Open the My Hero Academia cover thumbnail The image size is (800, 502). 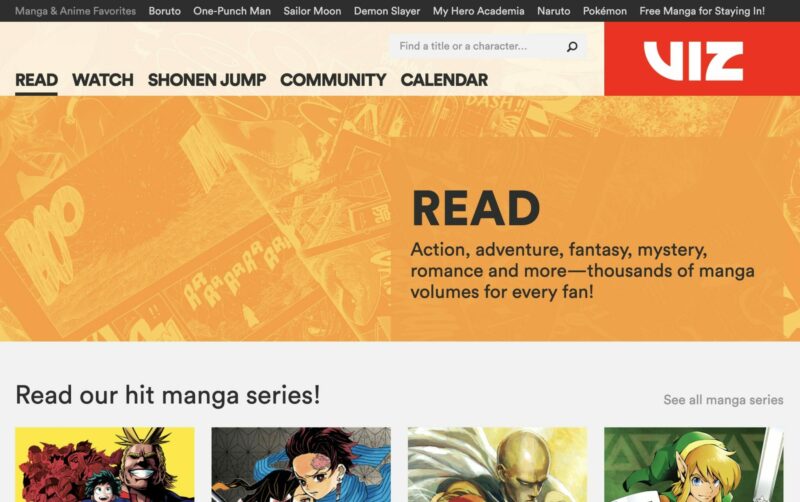tap(105, 465)
